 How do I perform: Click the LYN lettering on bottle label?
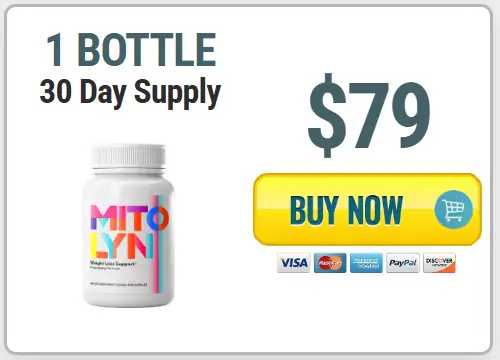(x=122, y=246)
